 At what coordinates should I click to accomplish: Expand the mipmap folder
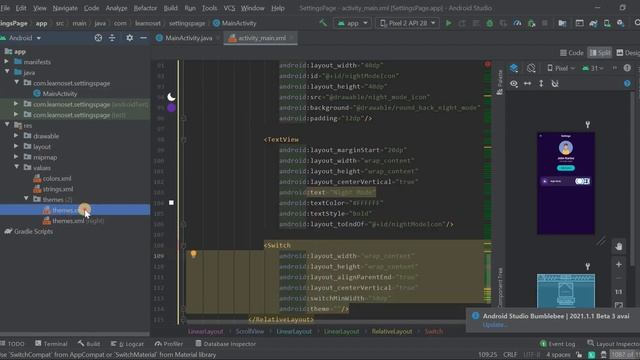pos(16,157)
